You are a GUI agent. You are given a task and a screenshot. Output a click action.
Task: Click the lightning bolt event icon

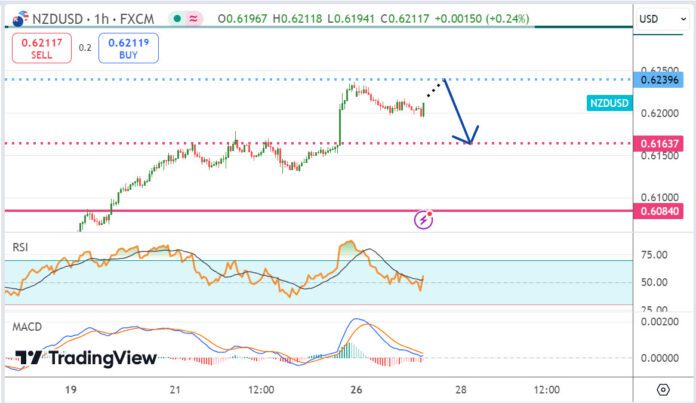pyautogui.click(x=425, y=217)
